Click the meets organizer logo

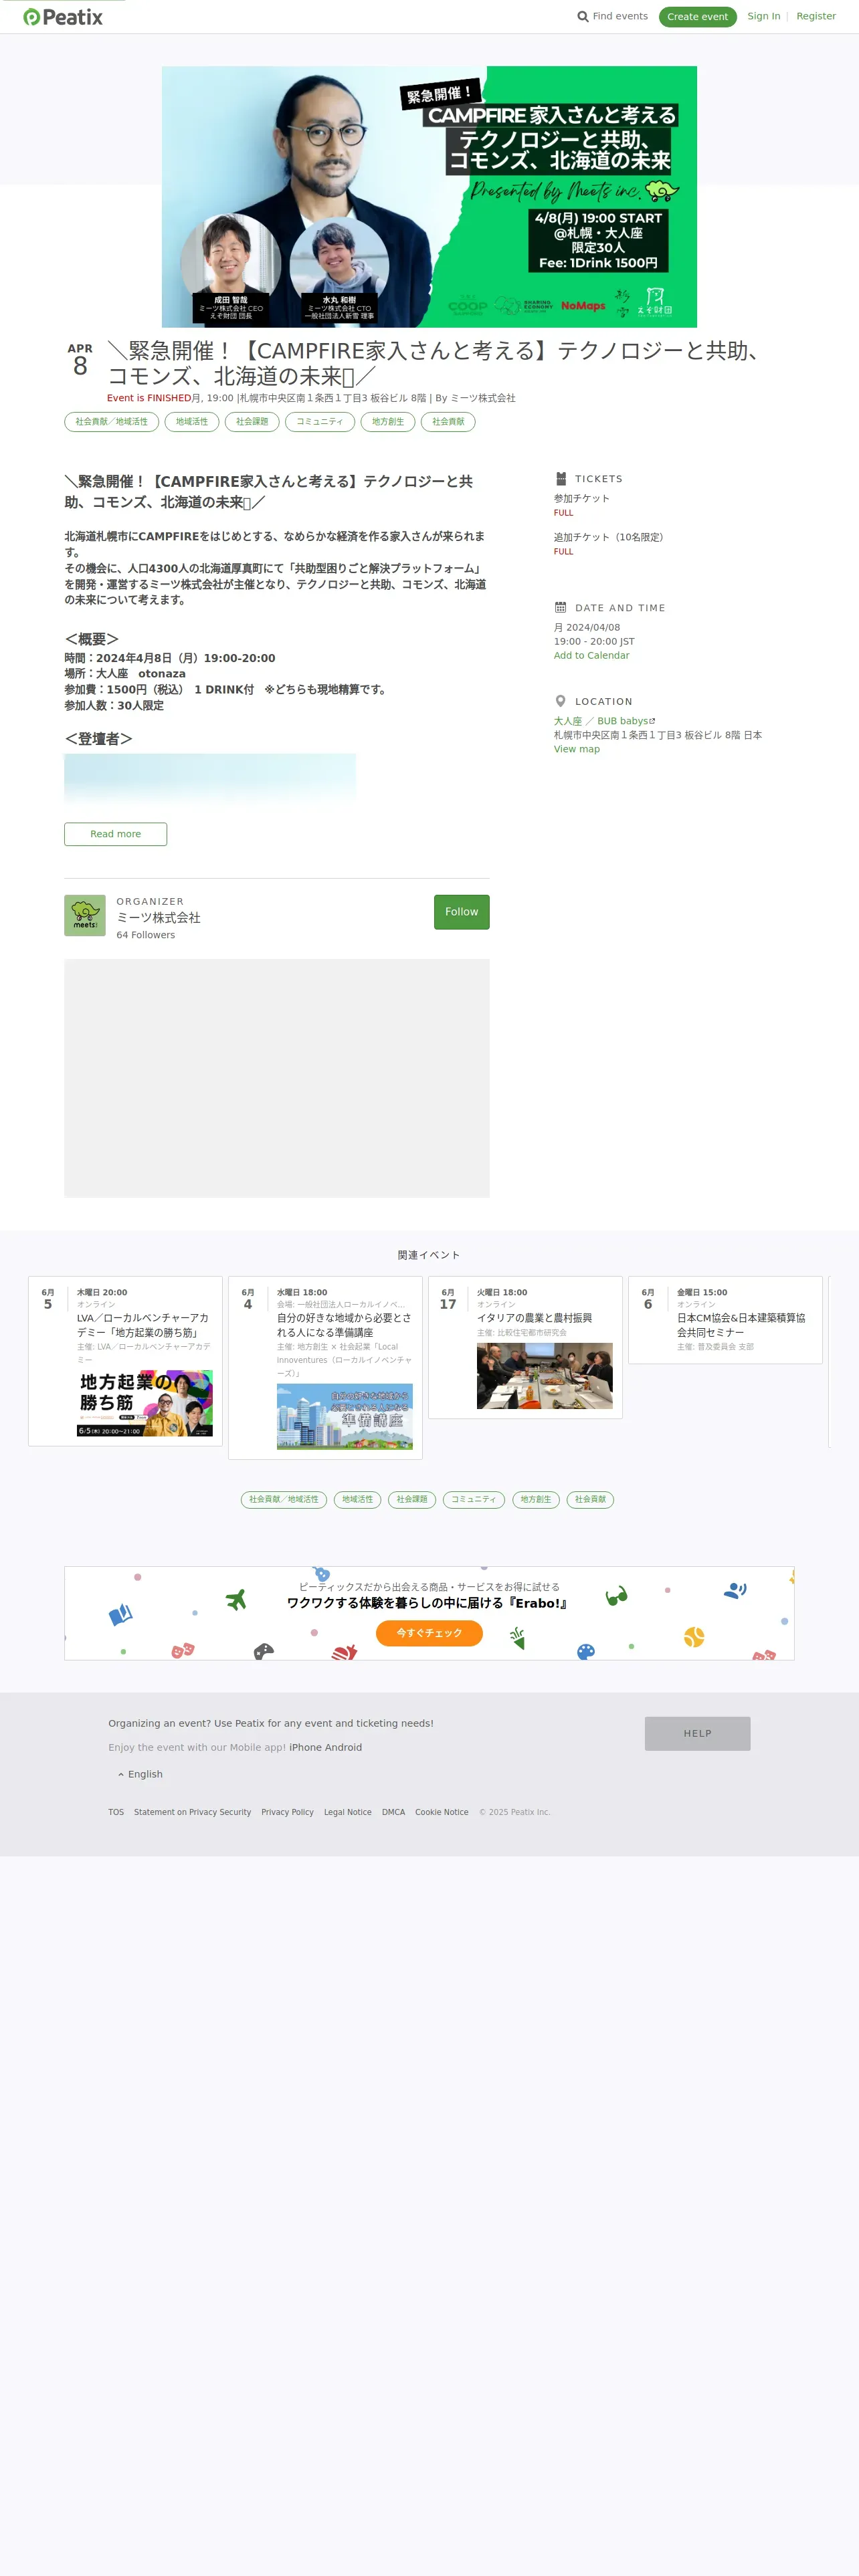85,915
